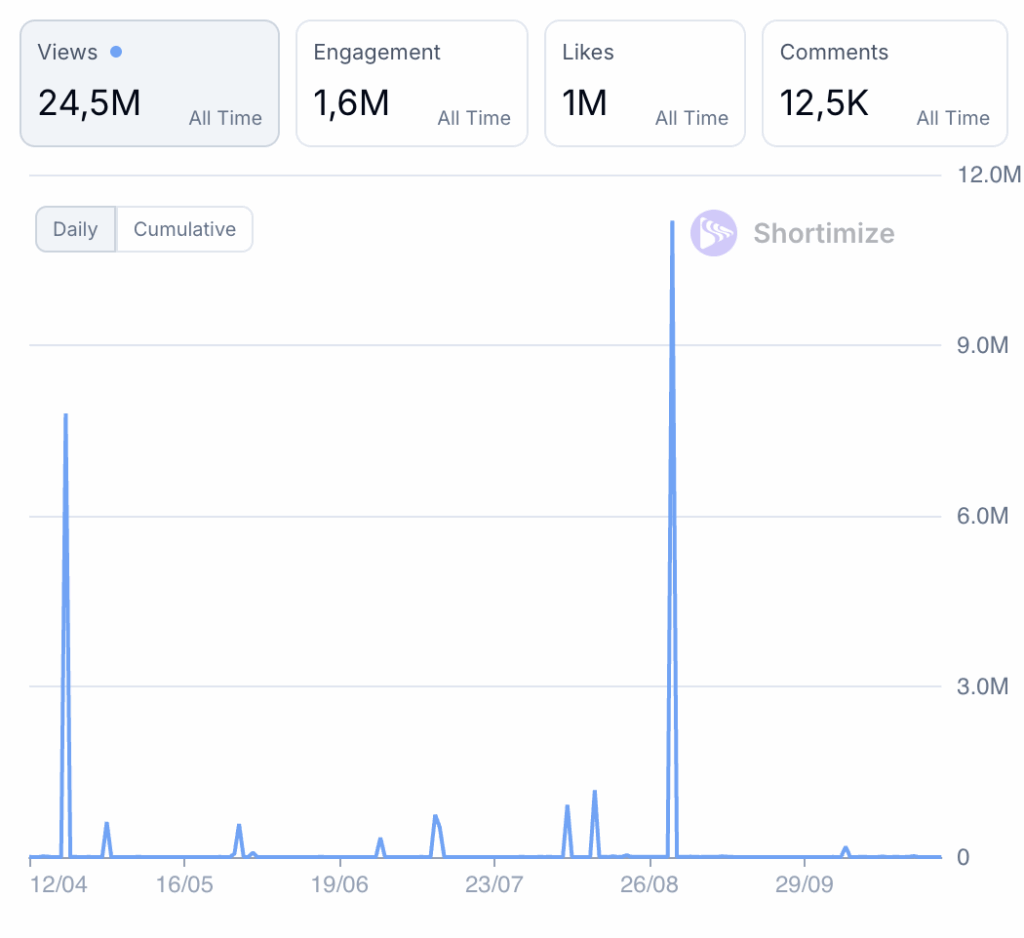
Task: Click the Shortimize watermark text
Action: [x=823, y=233]
